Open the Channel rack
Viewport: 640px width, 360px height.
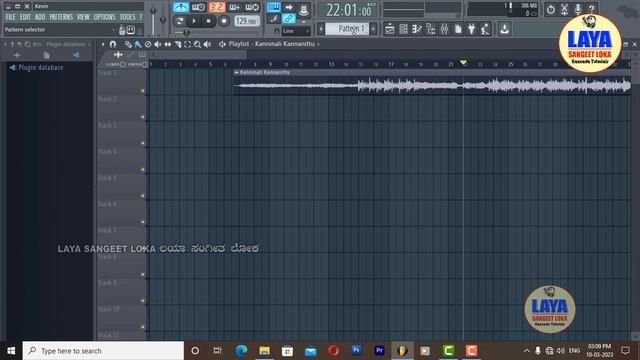pos(403,29)
